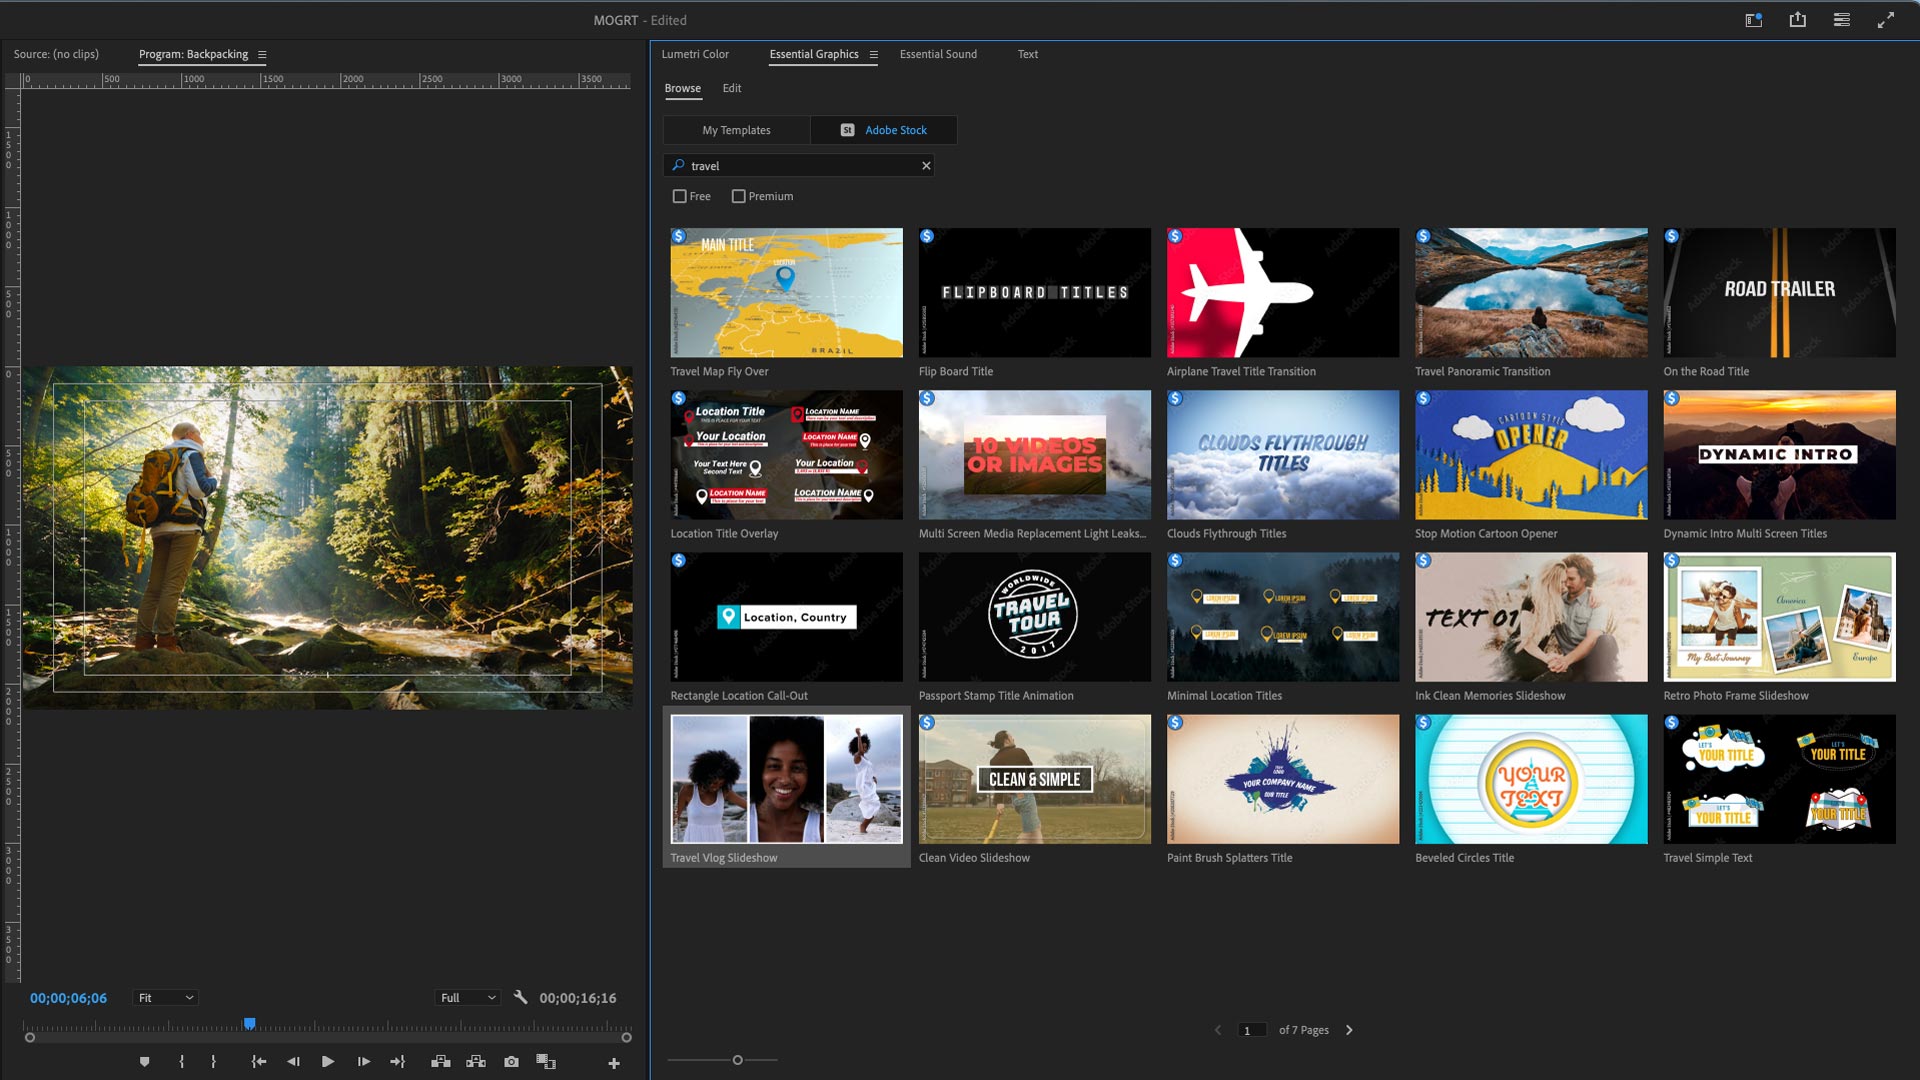Add a marker in Program monitor

145,1062
